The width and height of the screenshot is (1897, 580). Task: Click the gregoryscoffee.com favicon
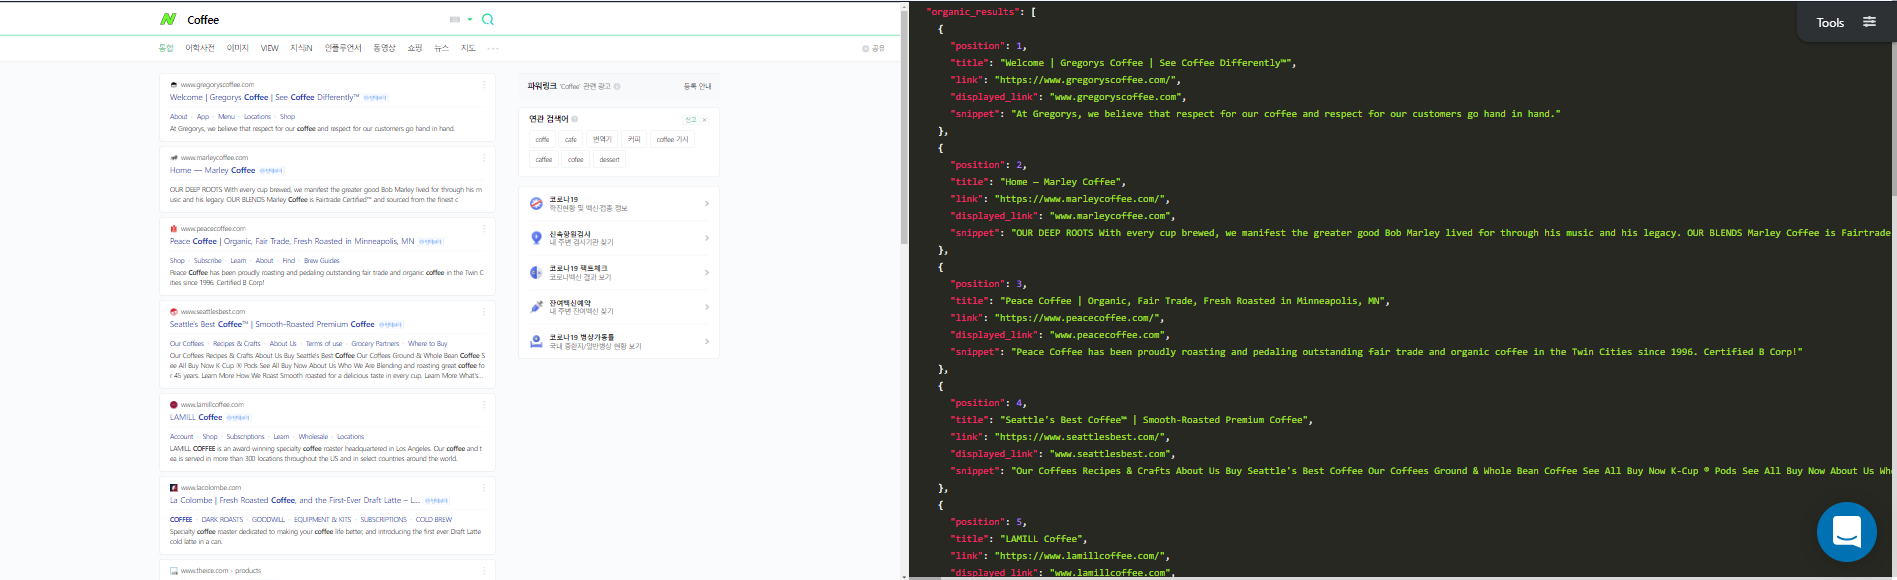point(174,85)
